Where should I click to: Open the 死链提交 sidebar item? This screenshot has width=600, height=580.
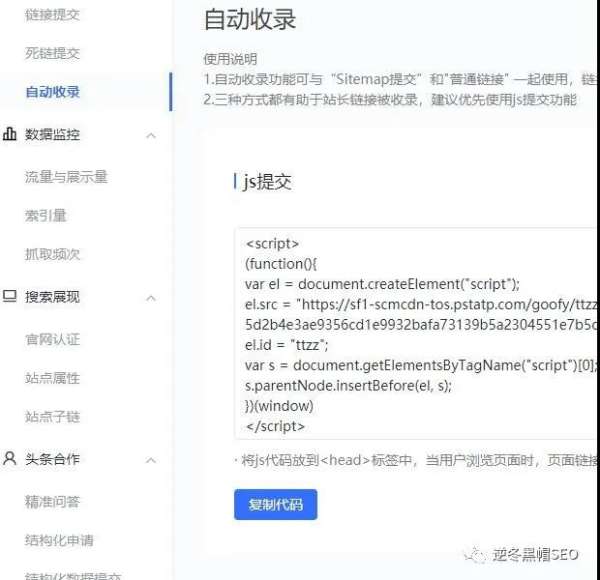coord(52,53)
